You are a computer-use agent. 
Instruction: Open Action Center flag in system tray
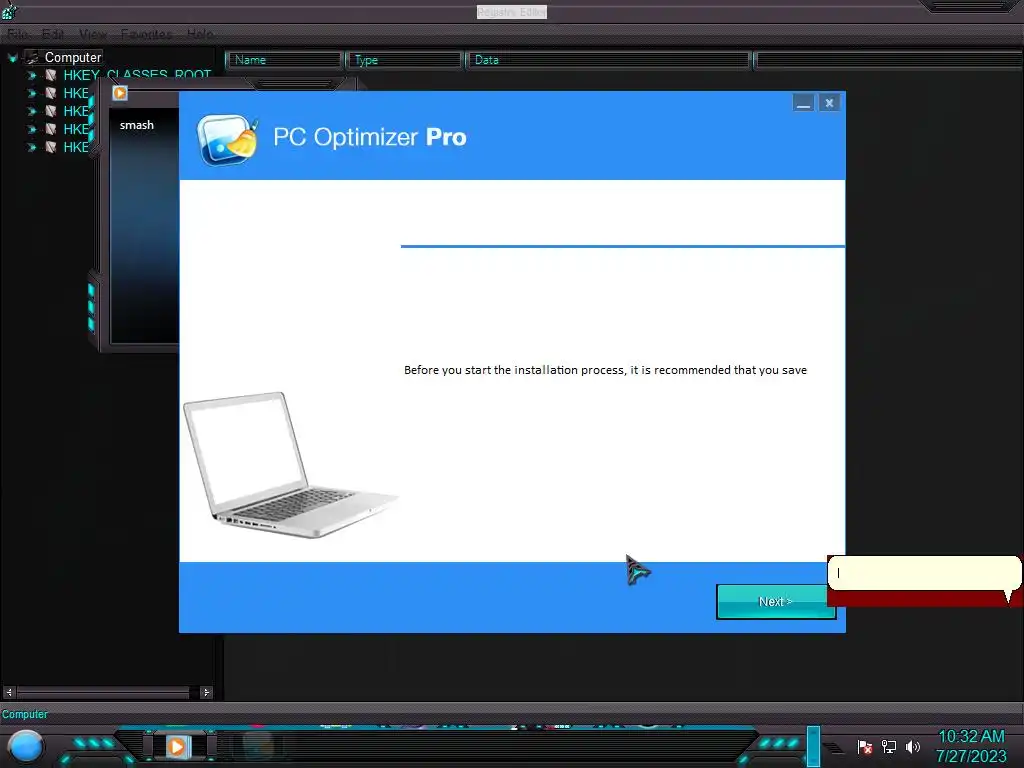coord(865,747)
